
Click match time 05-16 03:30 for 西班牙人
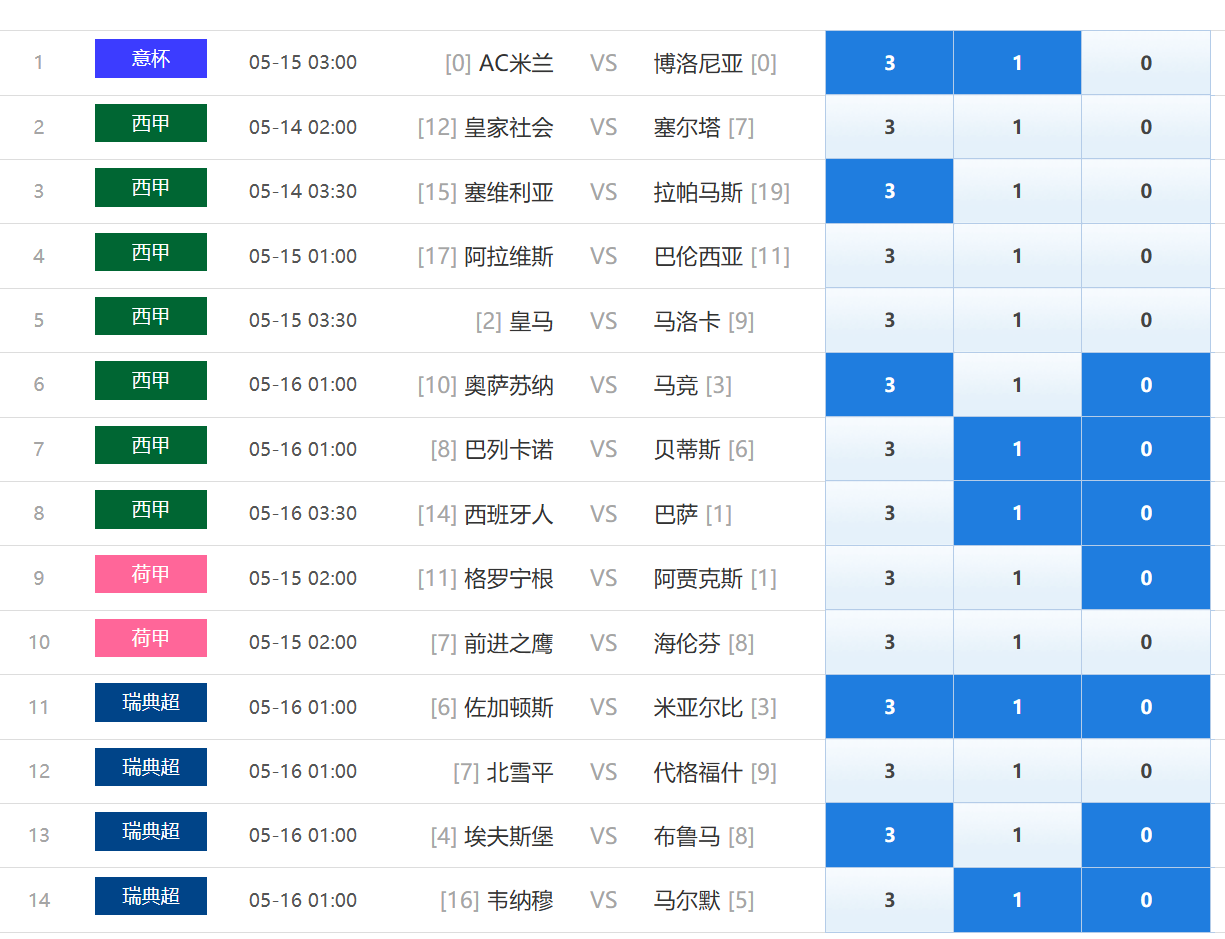pyautogui.click(x=303, y=513)
